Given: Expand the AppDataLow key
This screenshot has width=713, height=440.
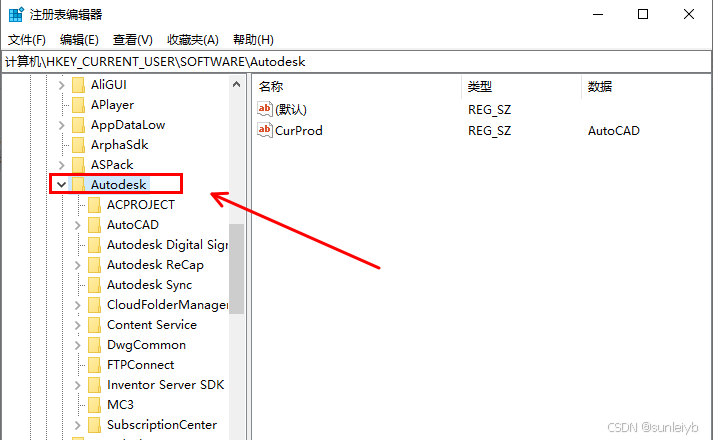Looking at the screenshot, I should (61, 125).
